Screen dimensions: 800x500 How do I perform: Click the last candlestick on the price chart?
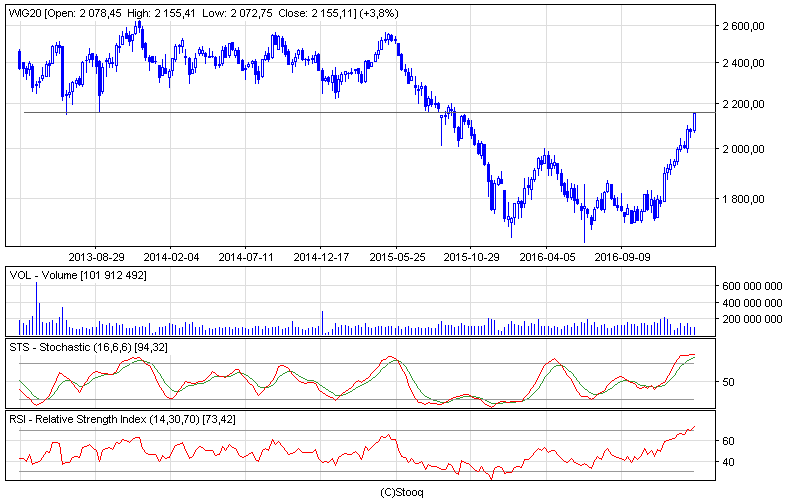click(694, 122)
